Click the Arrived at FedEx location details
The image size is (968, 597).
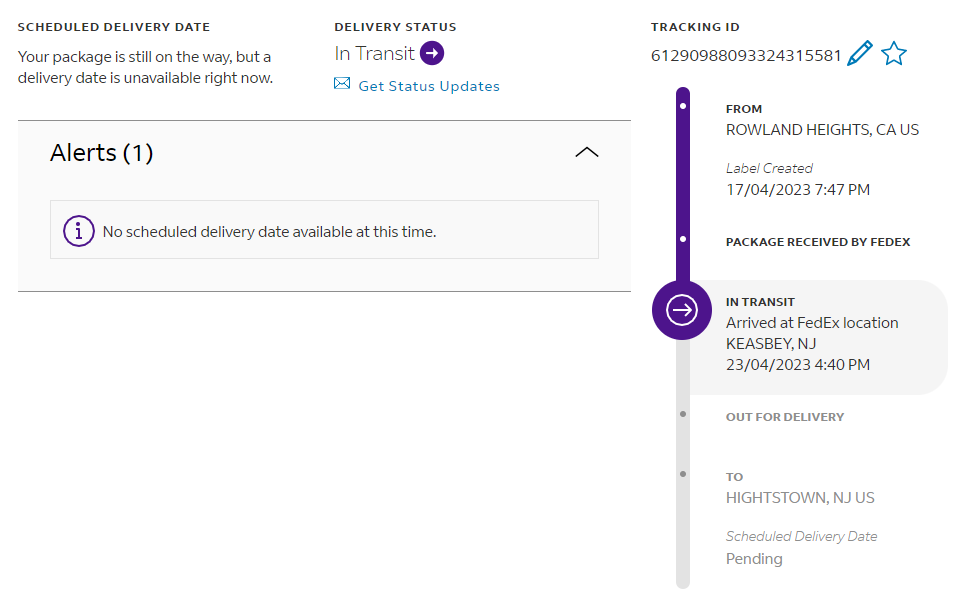(812, 323)
